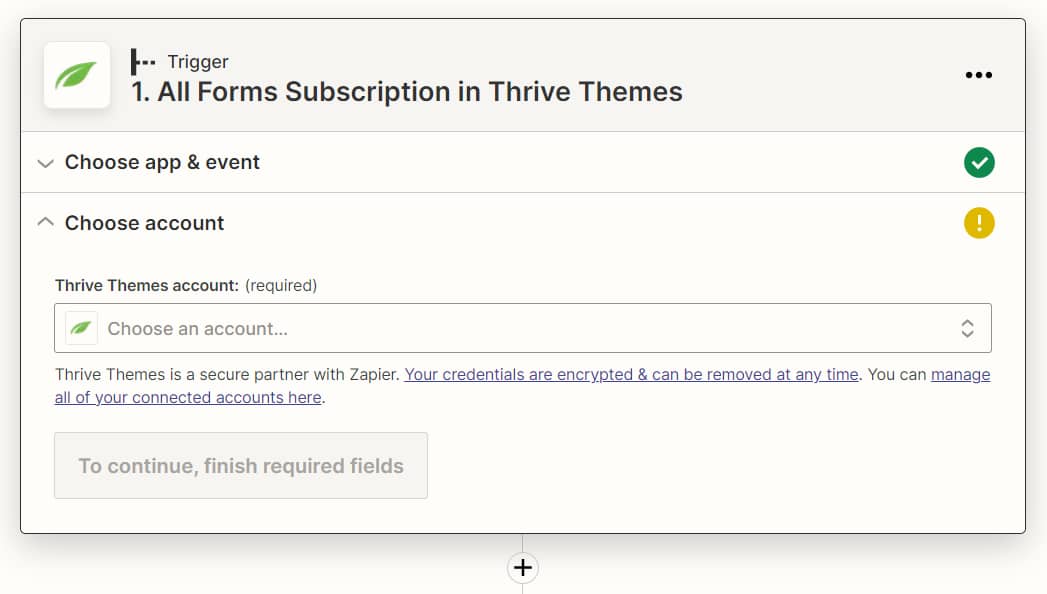Click the yellow warning status icon
This screenshot has height=594, width=1047.
coord(979,223)
